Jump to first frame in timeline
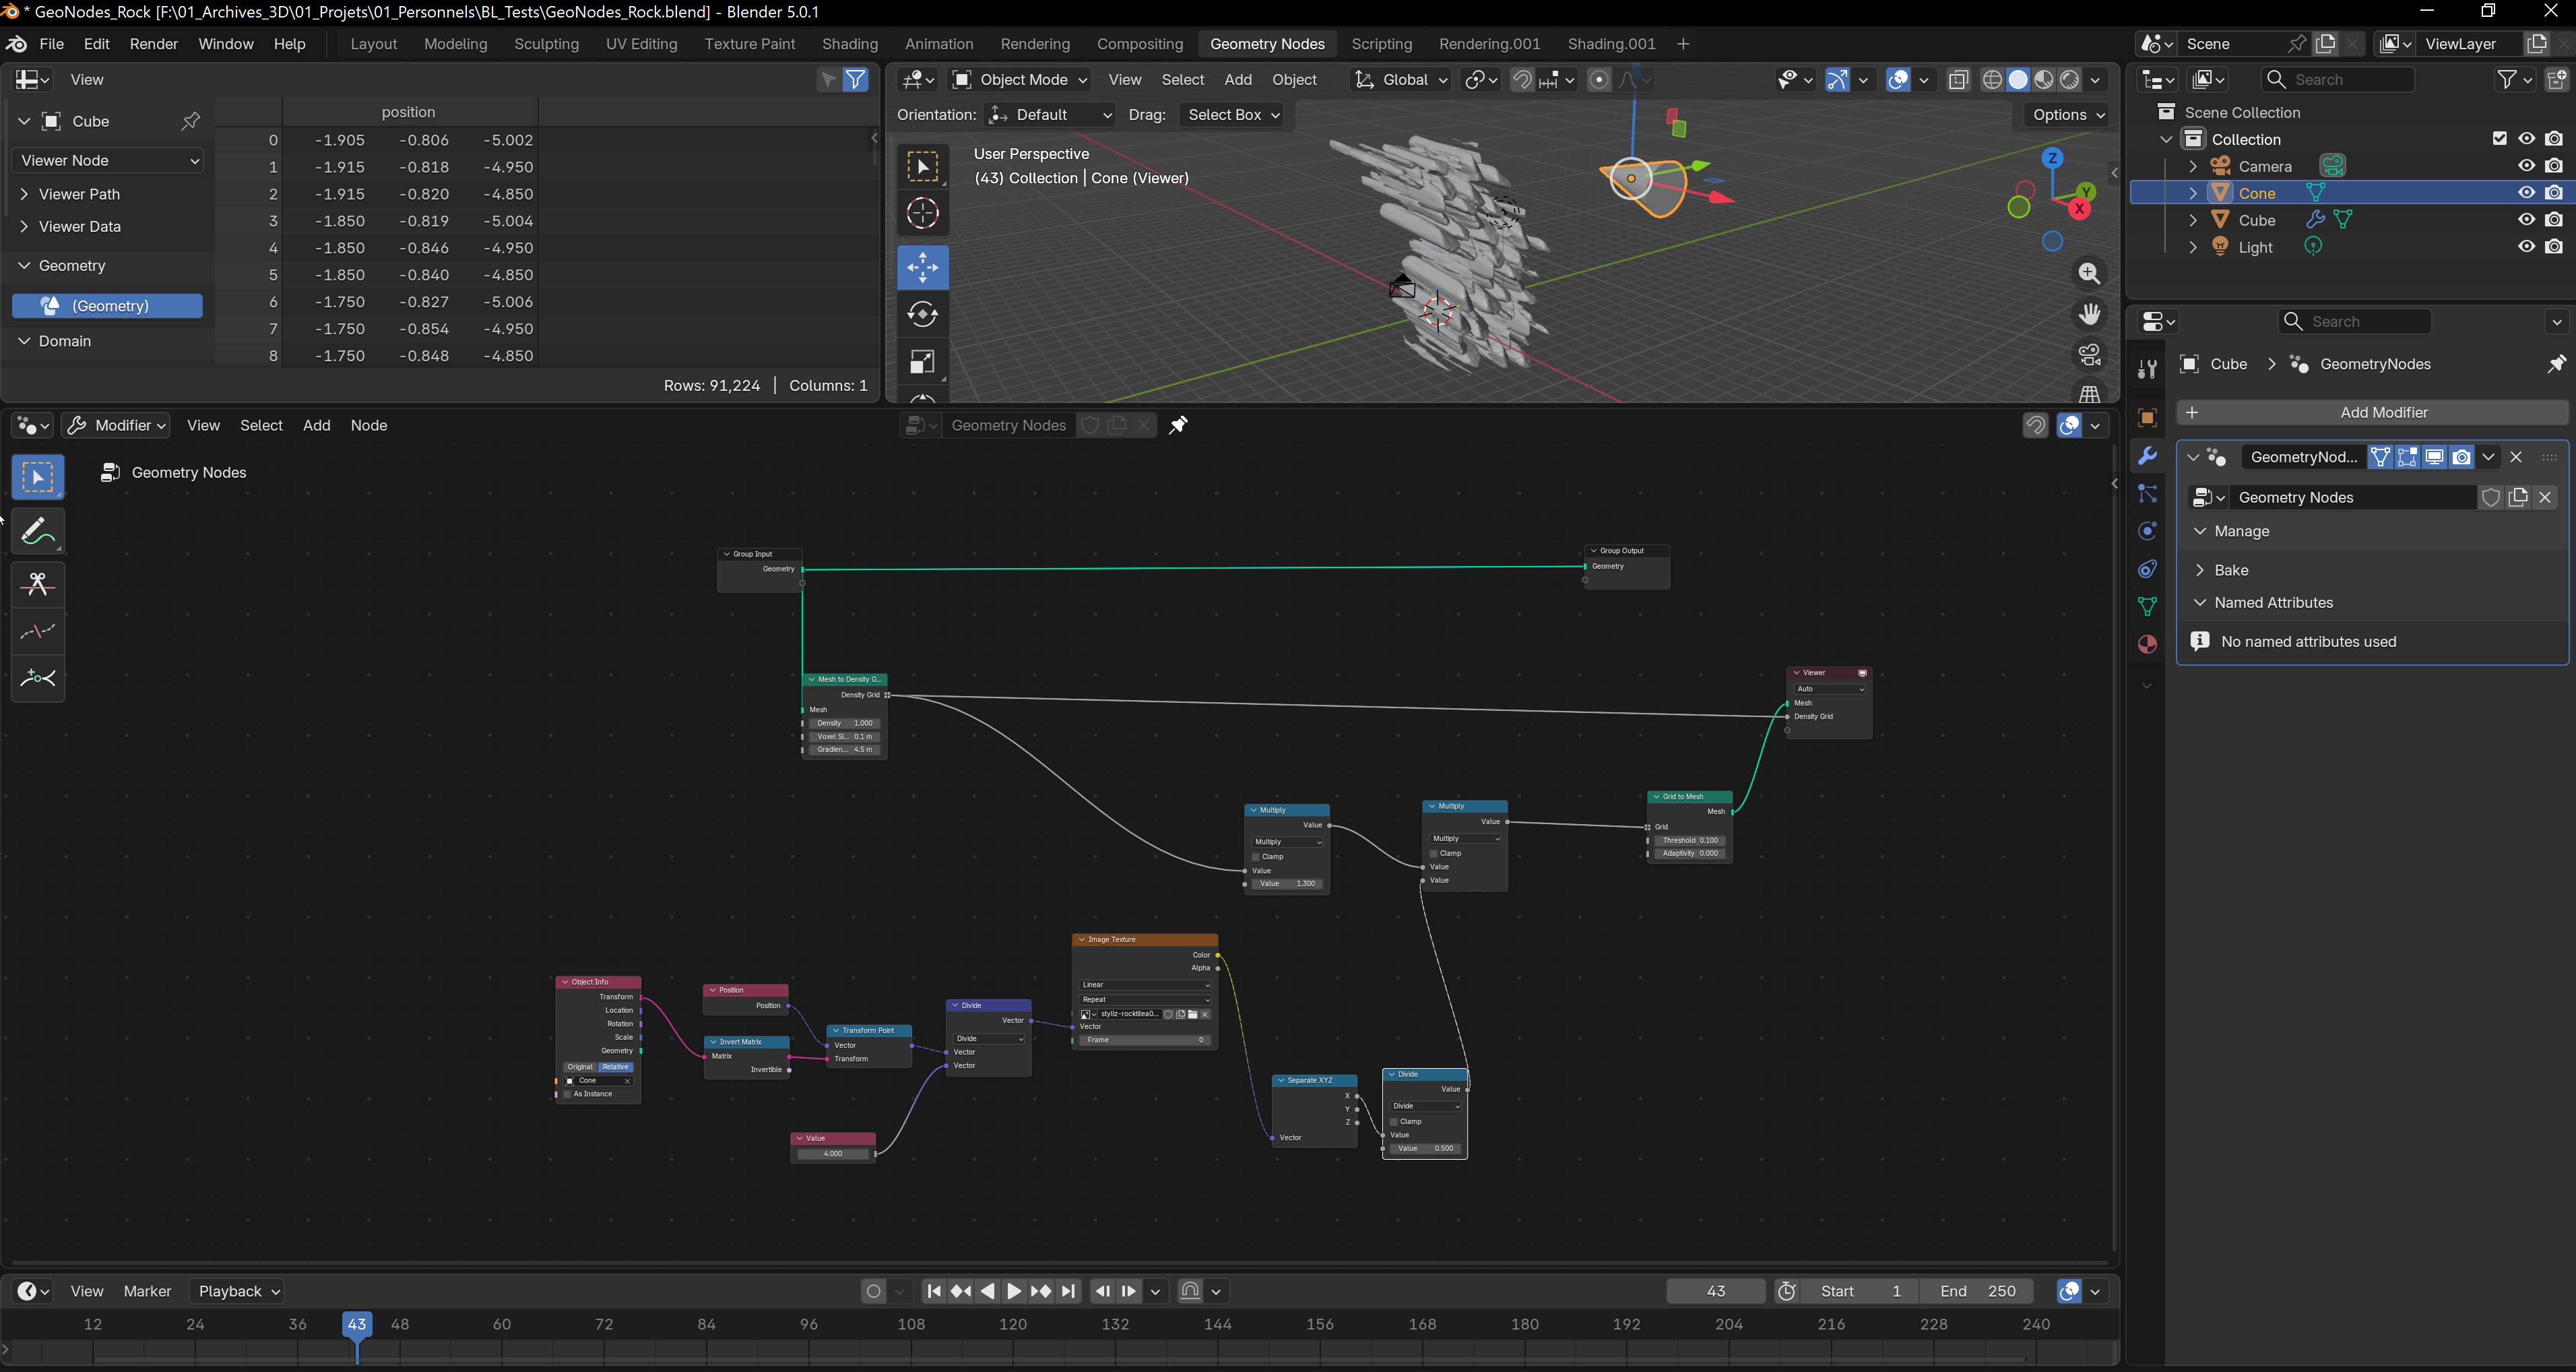The image size is (2576, 1372). (x=934, y=1291)
